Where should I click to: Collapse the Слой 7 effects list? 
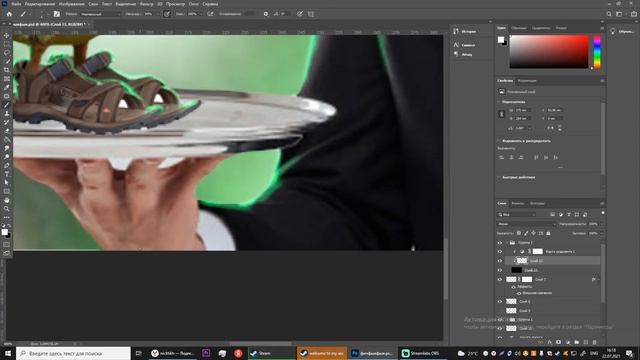(599, 280)
